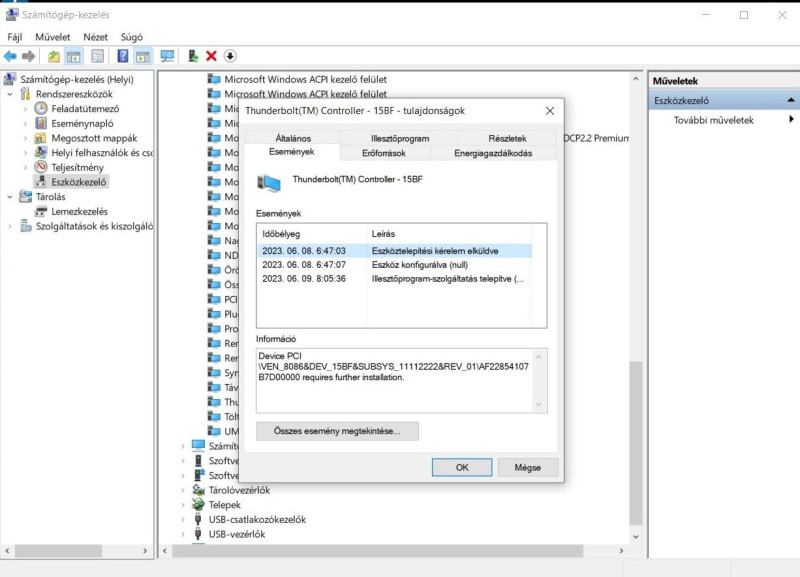The height and width of the screenshot is (577, 800).
Task: Click the USB-vezérlők category icon
Action: pos(198,534)
